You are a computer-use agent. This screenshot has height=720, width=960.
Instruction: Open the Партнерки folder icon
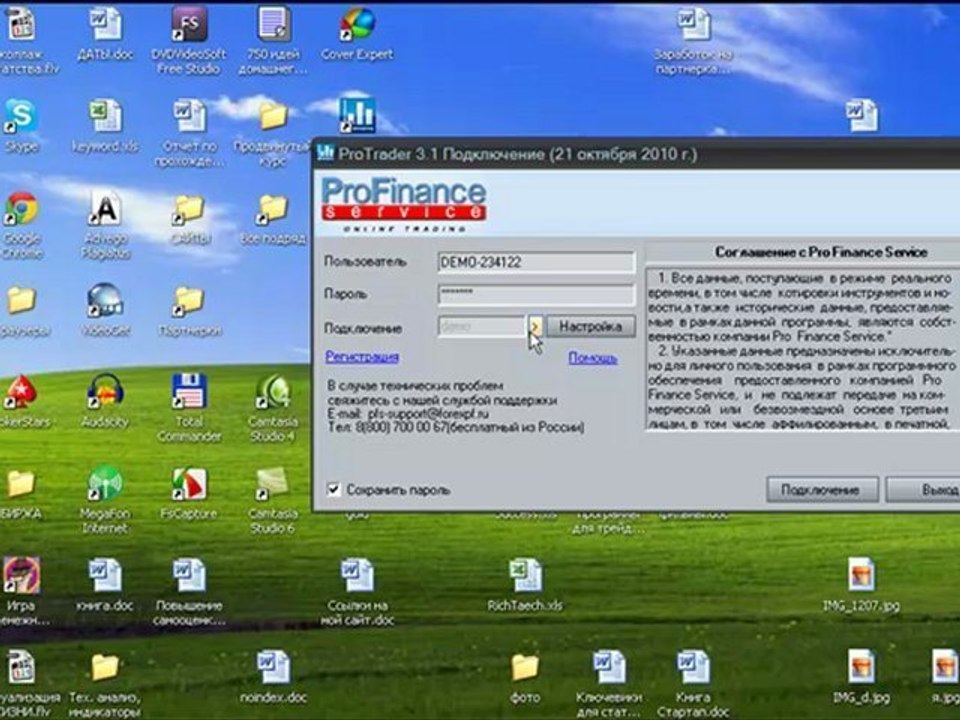(189, 301)
